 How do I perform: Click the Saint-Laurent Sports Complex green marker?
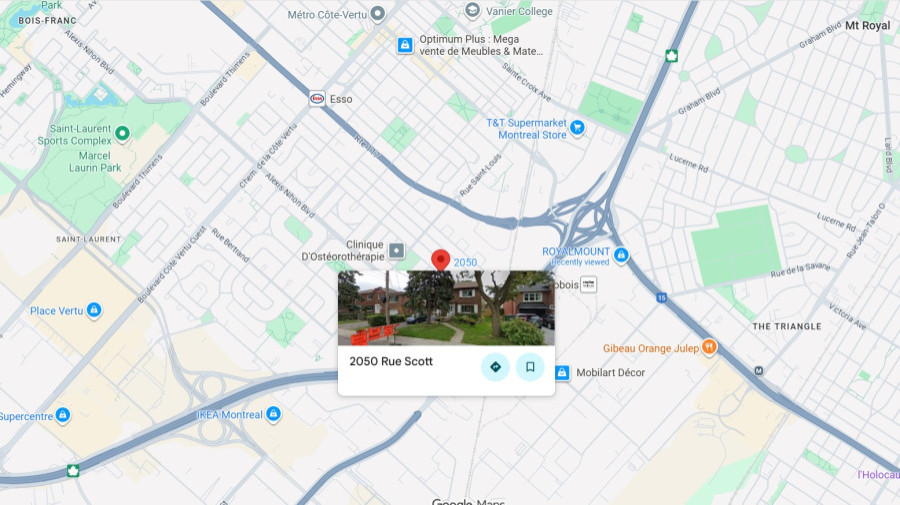point(122,134)
